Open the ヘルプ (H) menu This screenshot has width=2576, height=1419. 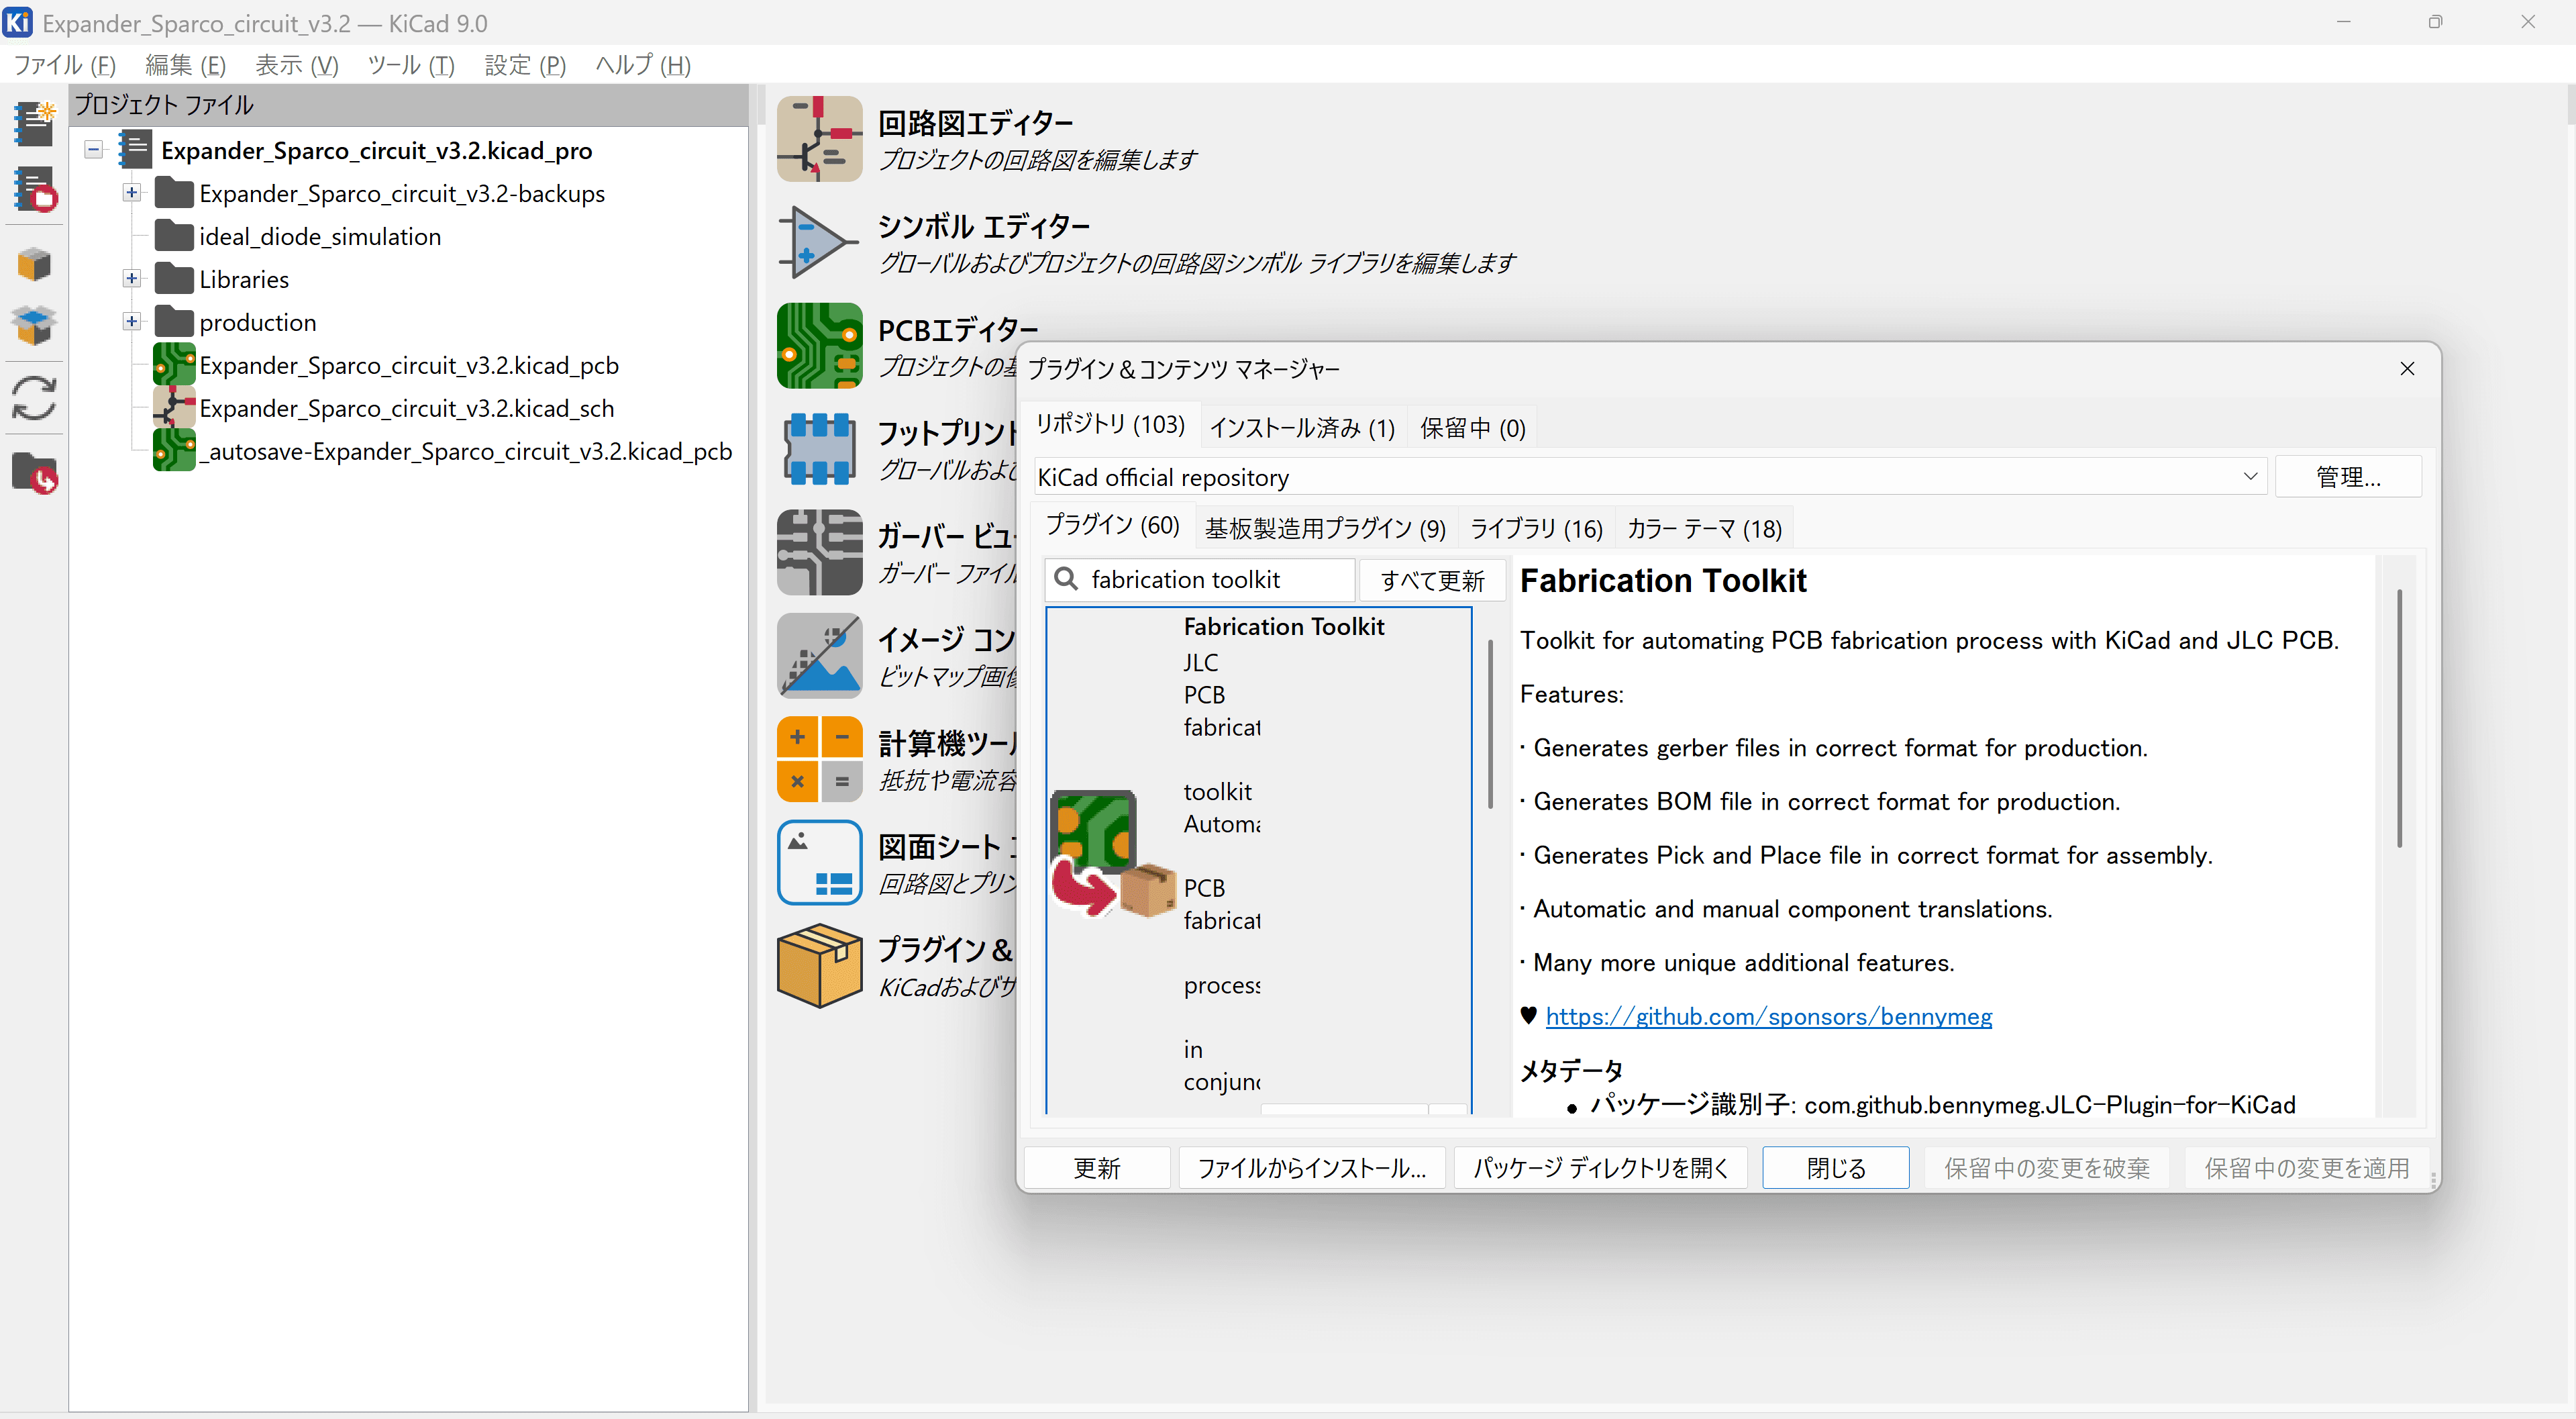[643, 66]
